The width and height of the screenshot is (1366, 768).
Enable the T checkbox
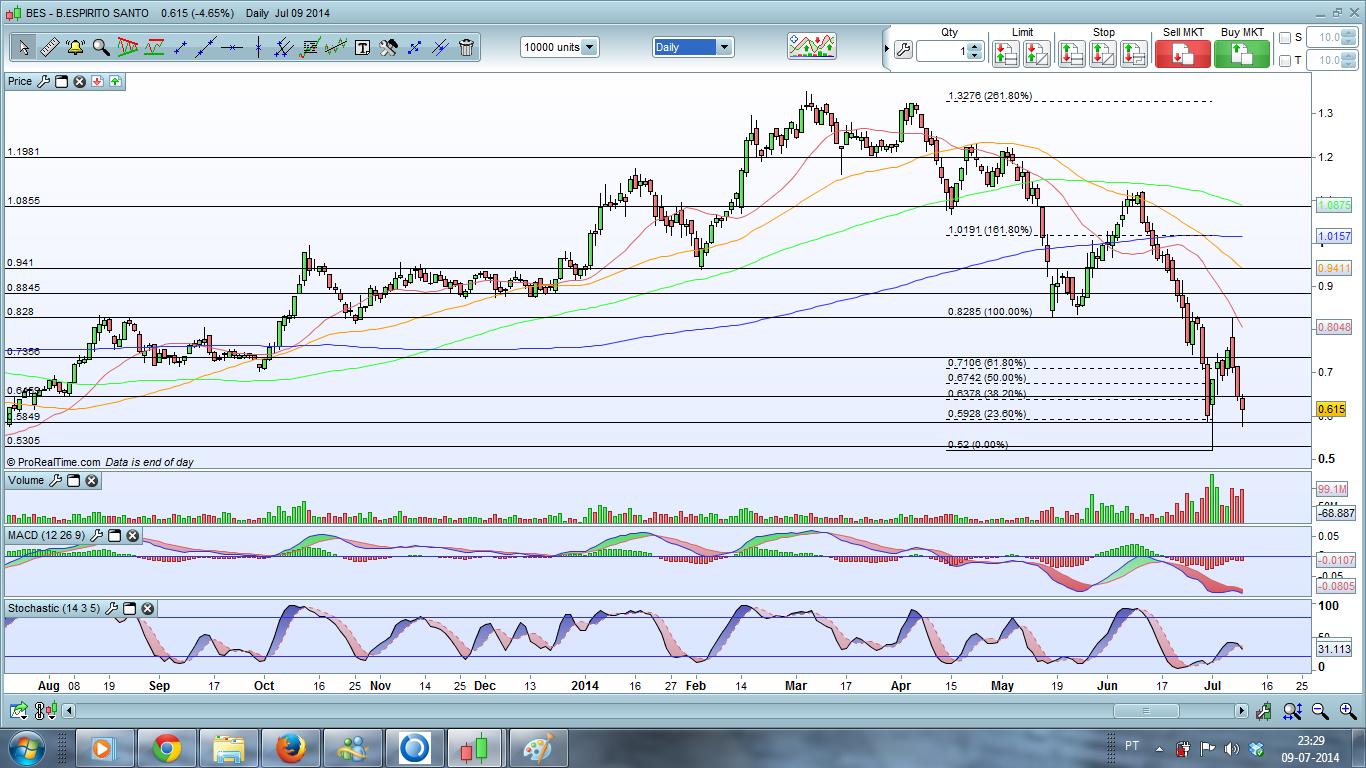click(x=1285, y=61)
